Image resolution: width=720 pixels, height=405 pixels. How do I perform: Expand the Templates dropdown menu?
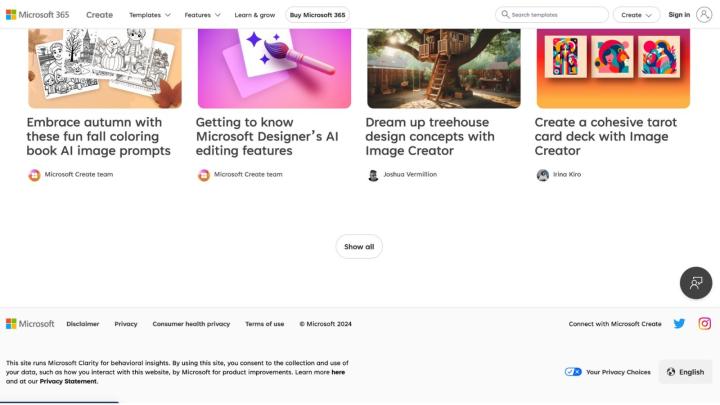tap(149, 15)
